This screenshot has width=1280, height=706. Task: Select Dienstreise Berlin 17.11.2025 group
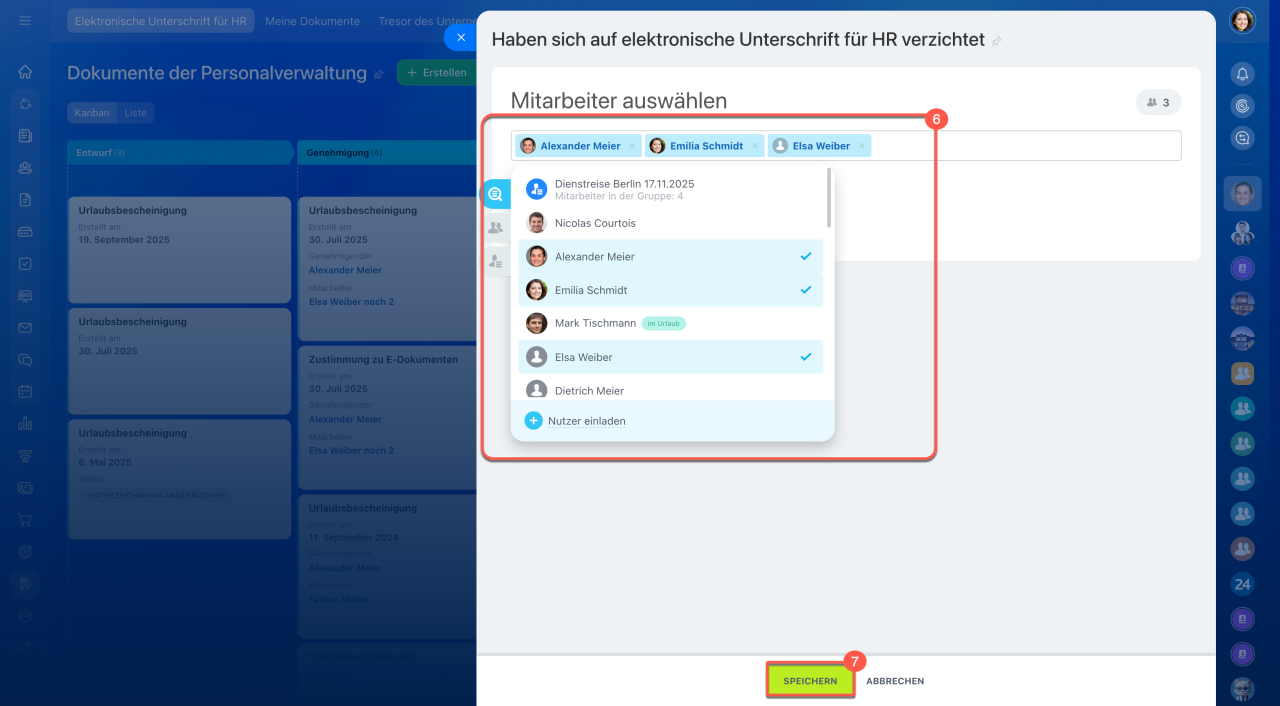(x=670, y=189)
